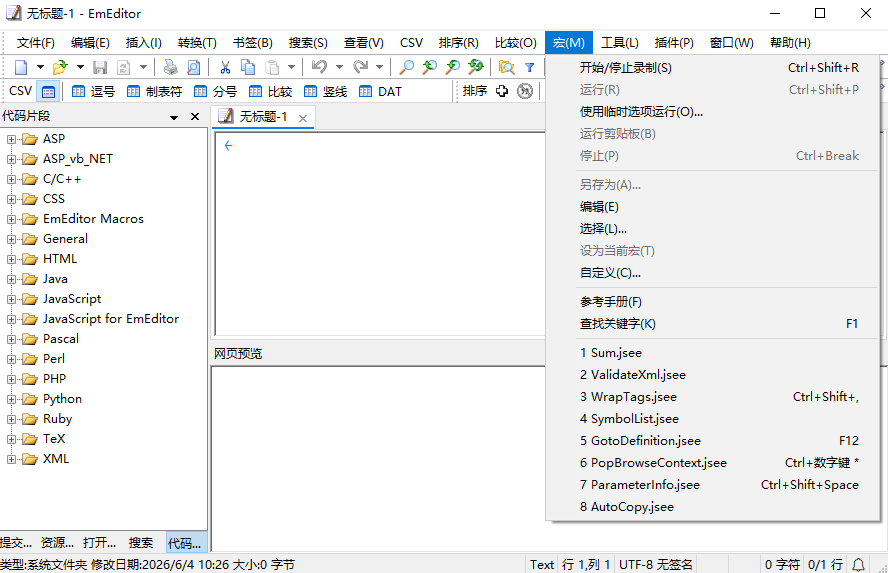This screenshot has width=888, height=573.
Task: Click the Find magnifier icon
Action: (x=406, y=67)
